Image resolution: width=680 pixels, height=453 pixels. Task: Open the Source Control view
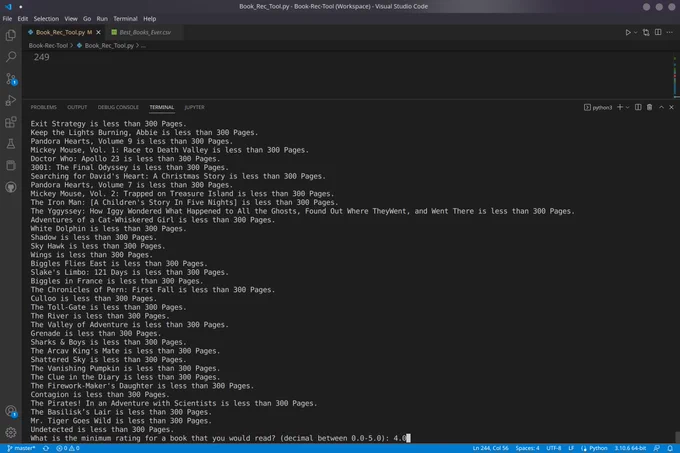click(x=11, y=79)
